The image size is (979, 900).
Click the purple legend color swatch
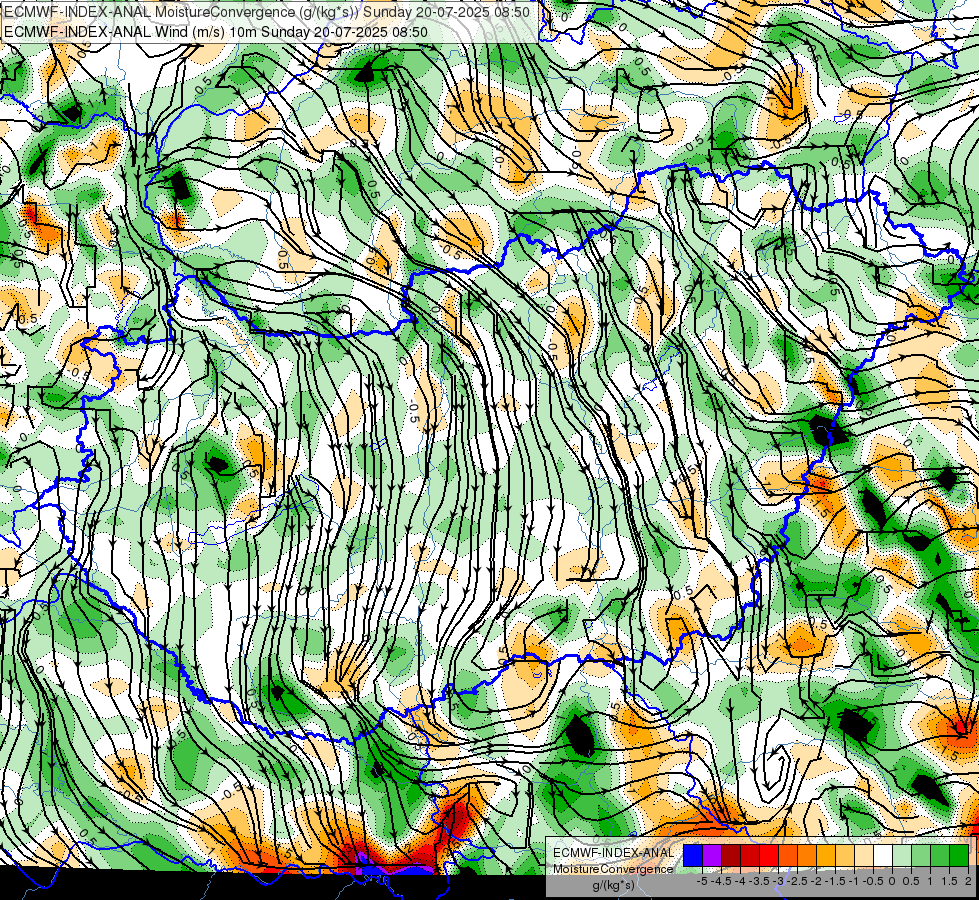pos(712,856)
